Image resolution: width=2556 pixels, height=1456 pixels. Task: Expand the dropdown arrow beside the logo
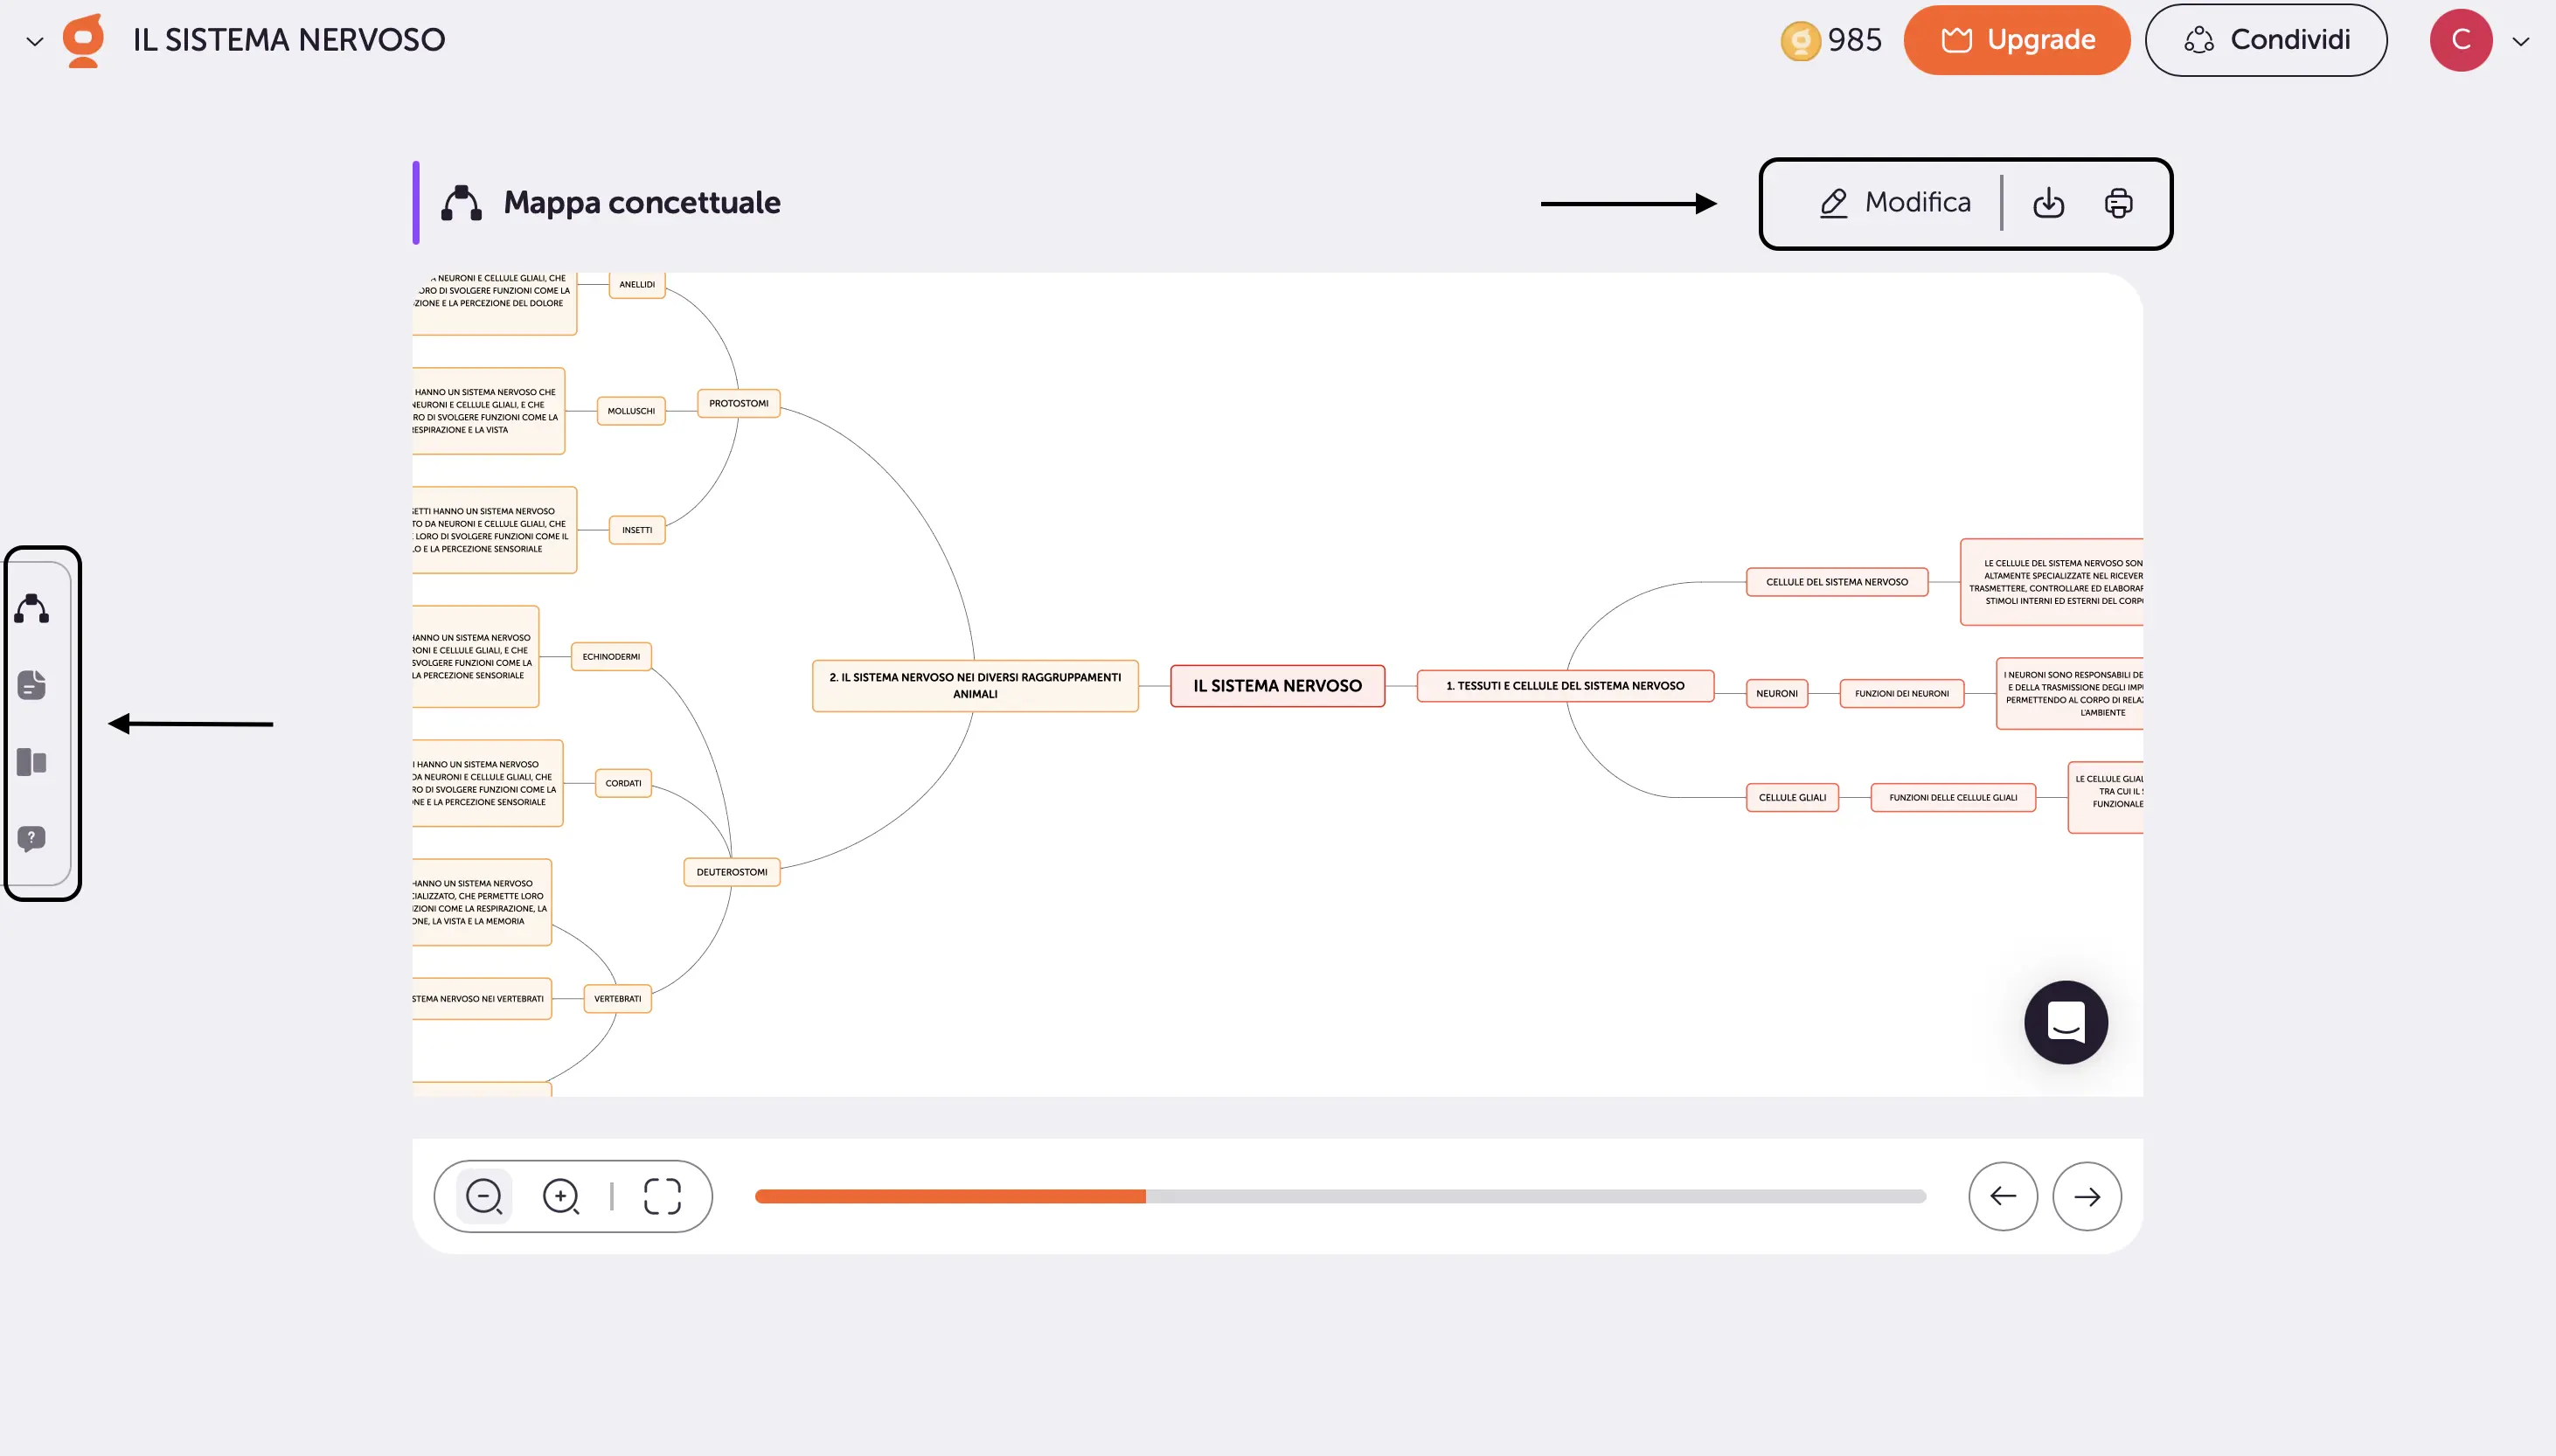(36, 40)
